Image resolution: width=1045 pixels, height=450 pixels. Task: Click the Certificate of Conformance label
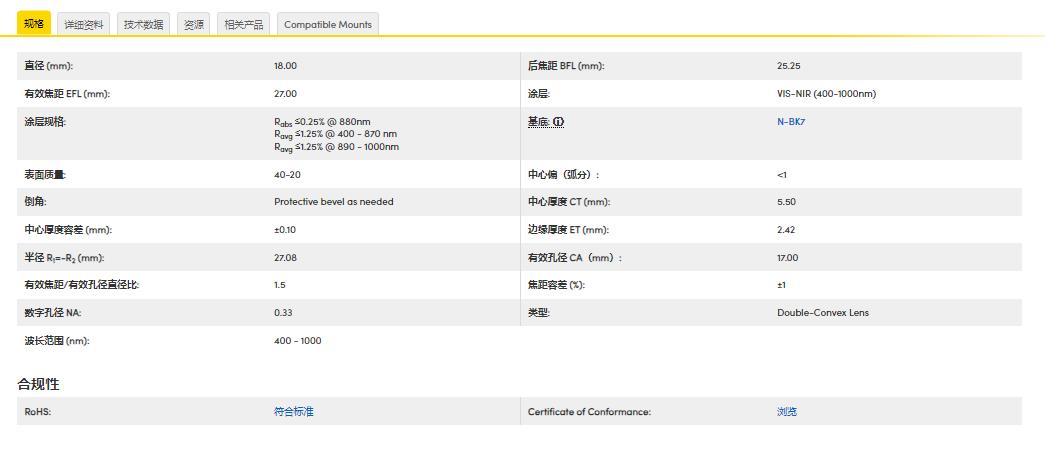coord(589,411)
